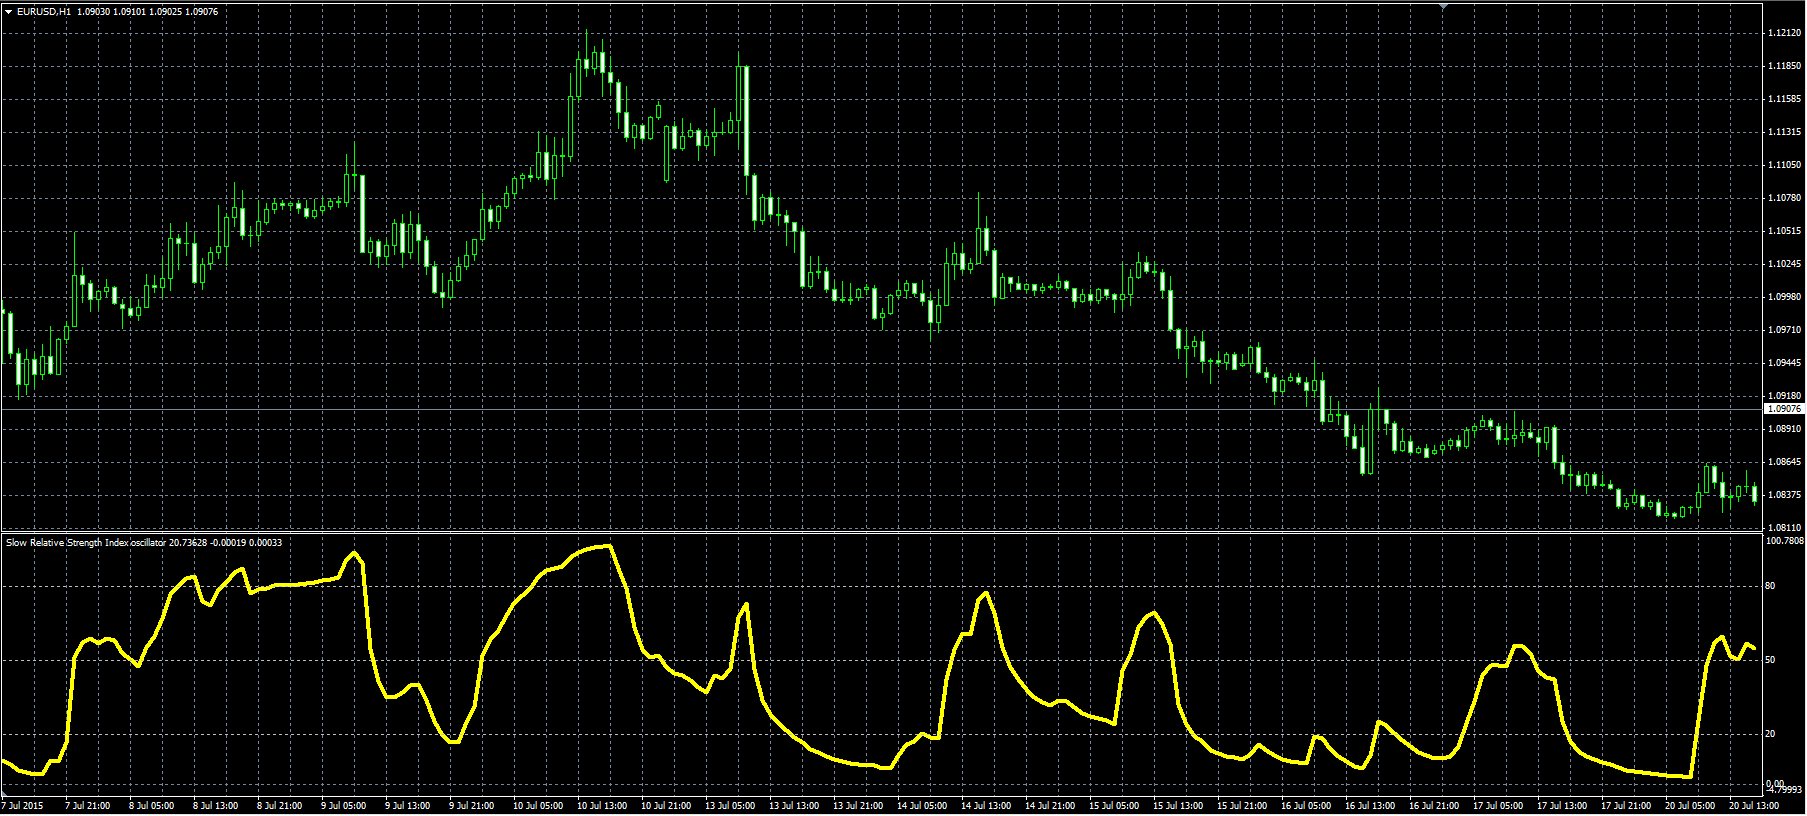Viewport: 1807px width, 816px height.
Task: Click the triangle arrow before EURUSD,H1 title
Action: (x=8, y=12)
